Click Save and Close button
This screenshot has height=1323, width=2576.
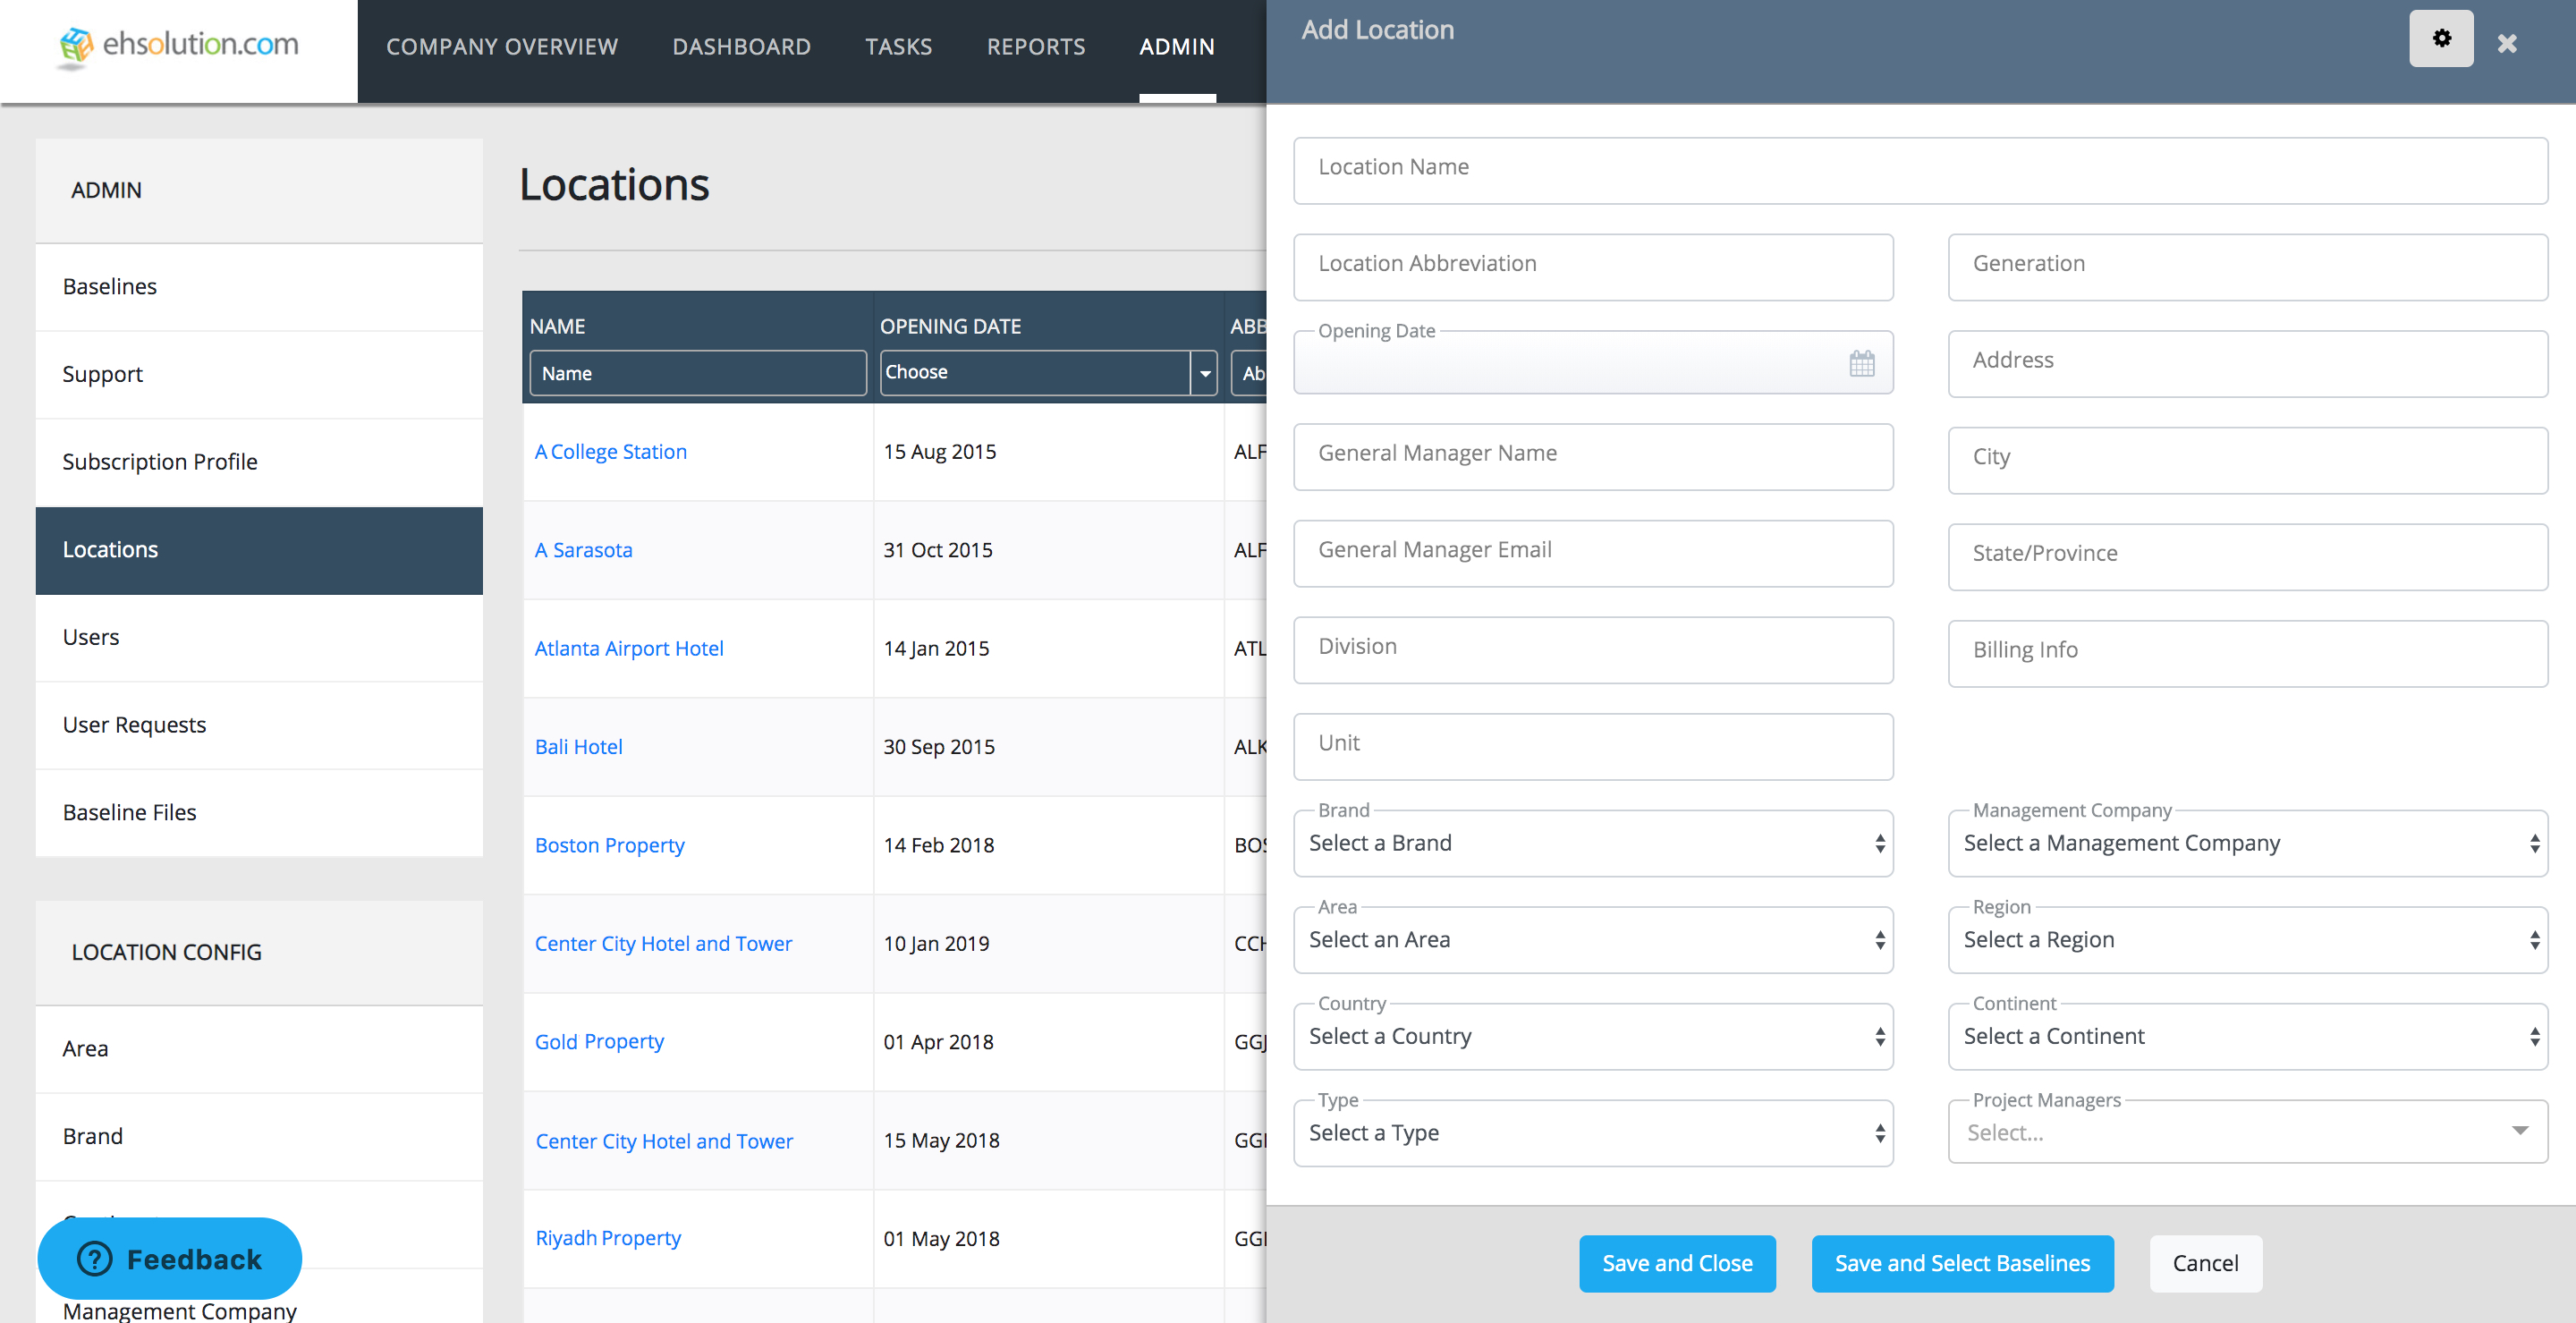tap(1677, 1264)
